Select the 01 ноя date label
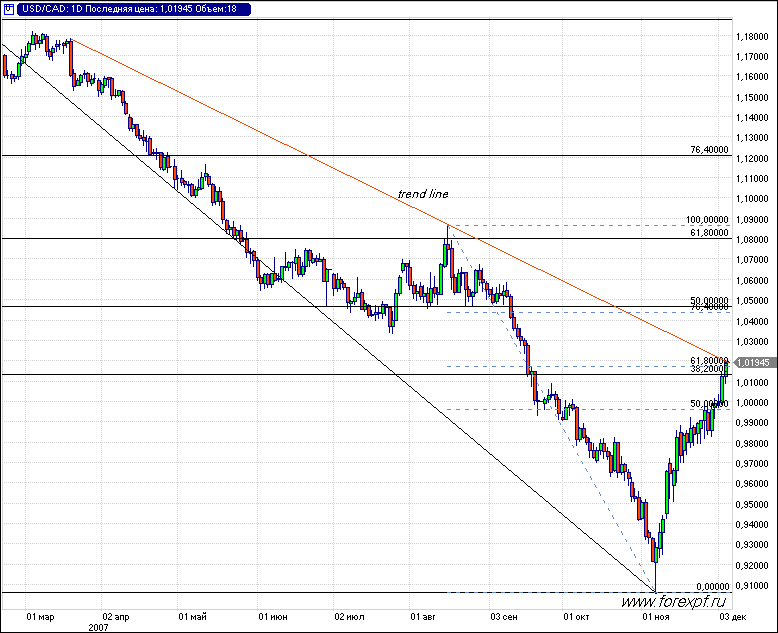 (x=655, y=617)
